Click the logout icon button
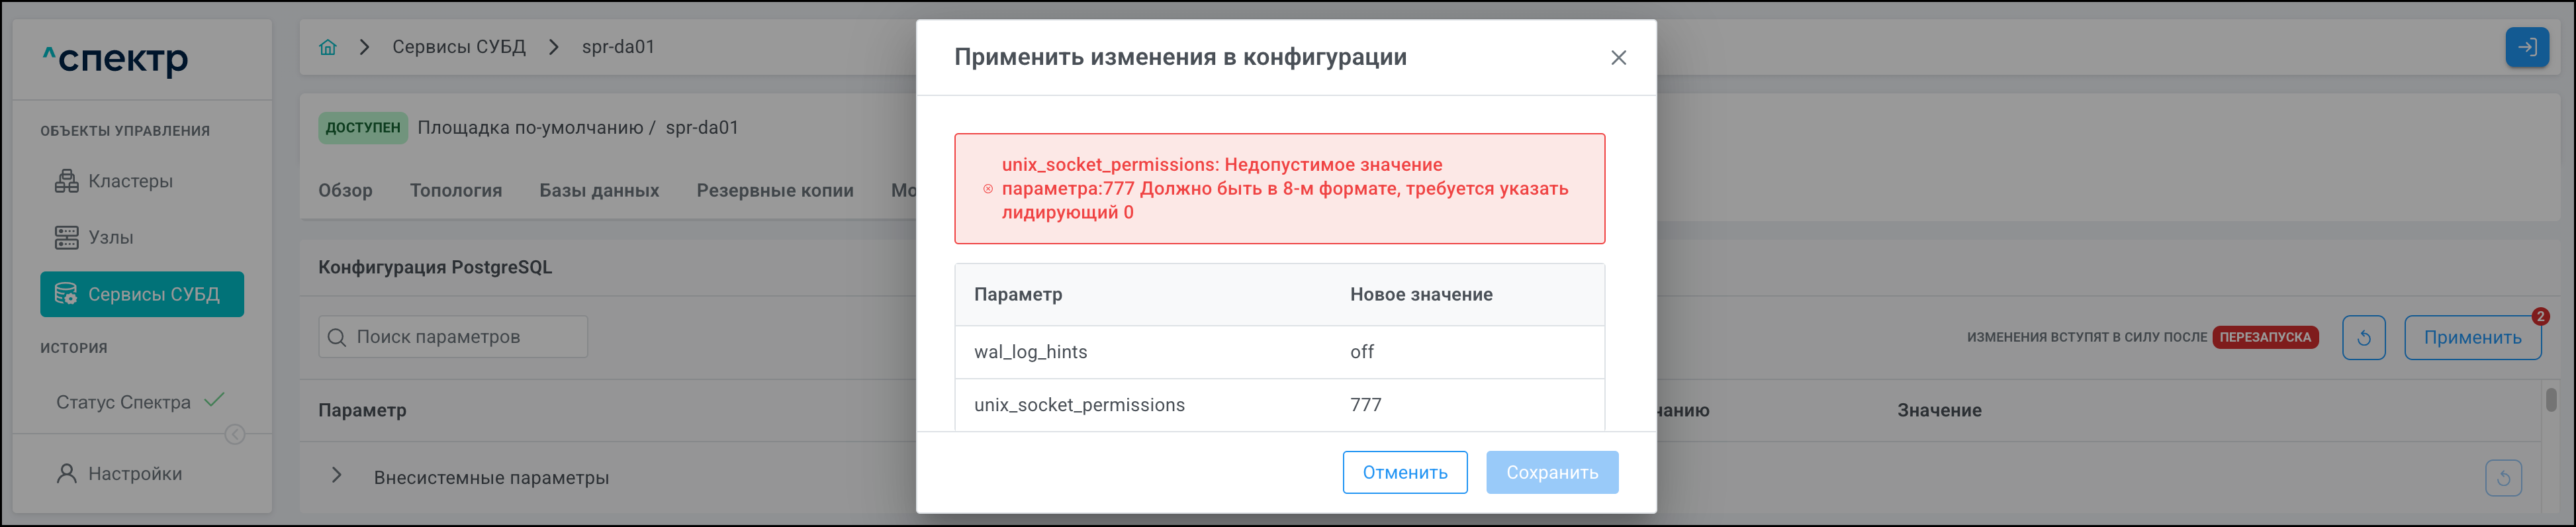Viewport: 2576px width, 527px height. [x=2526, y=47]
